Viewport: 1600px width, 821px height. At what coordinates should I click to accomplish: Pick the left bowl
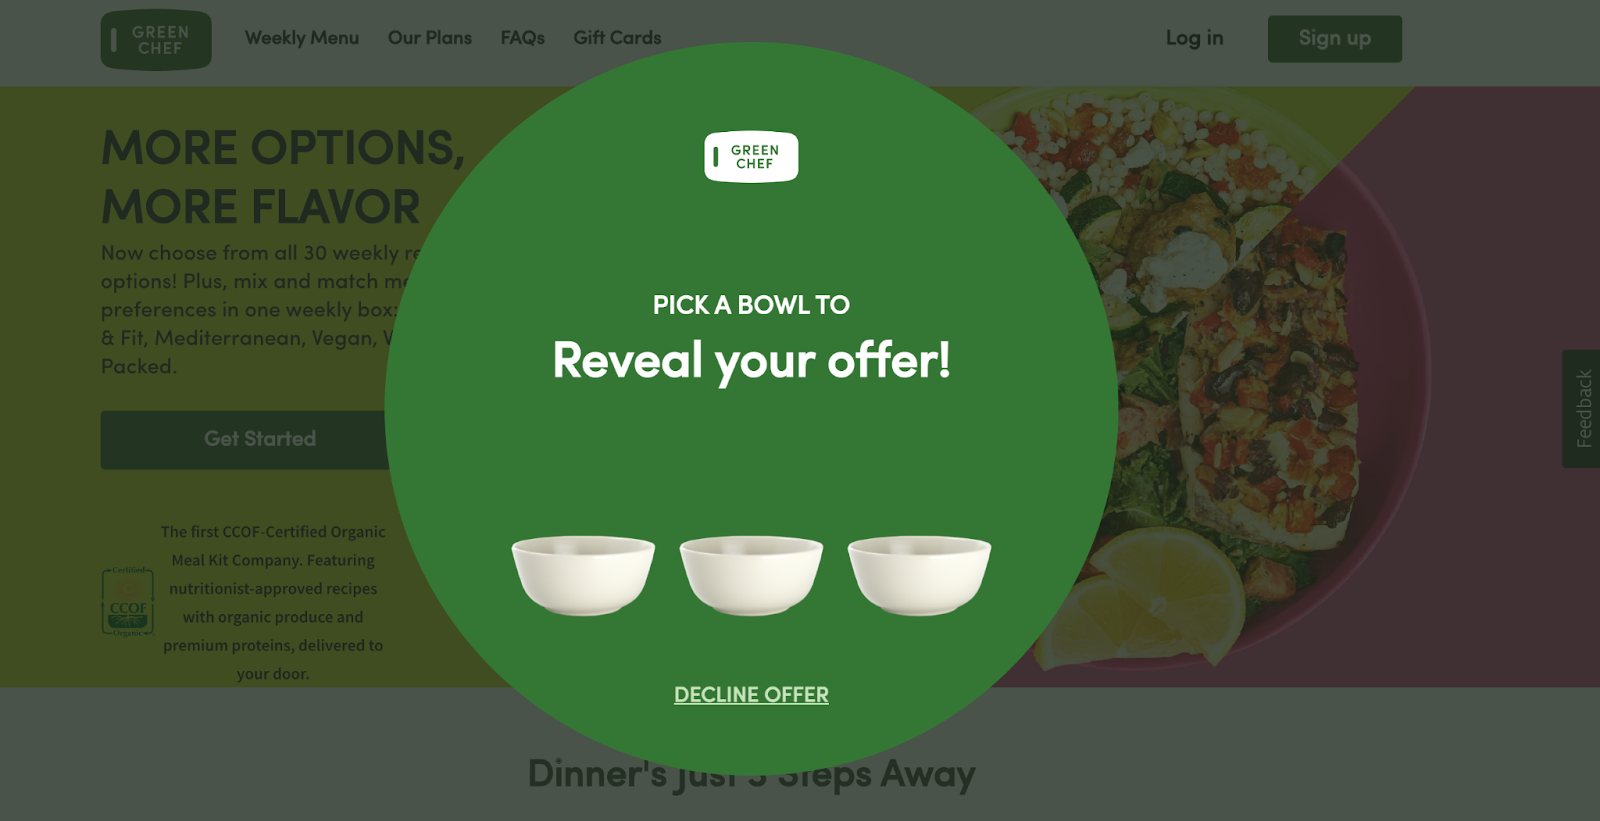coord(583,575)
